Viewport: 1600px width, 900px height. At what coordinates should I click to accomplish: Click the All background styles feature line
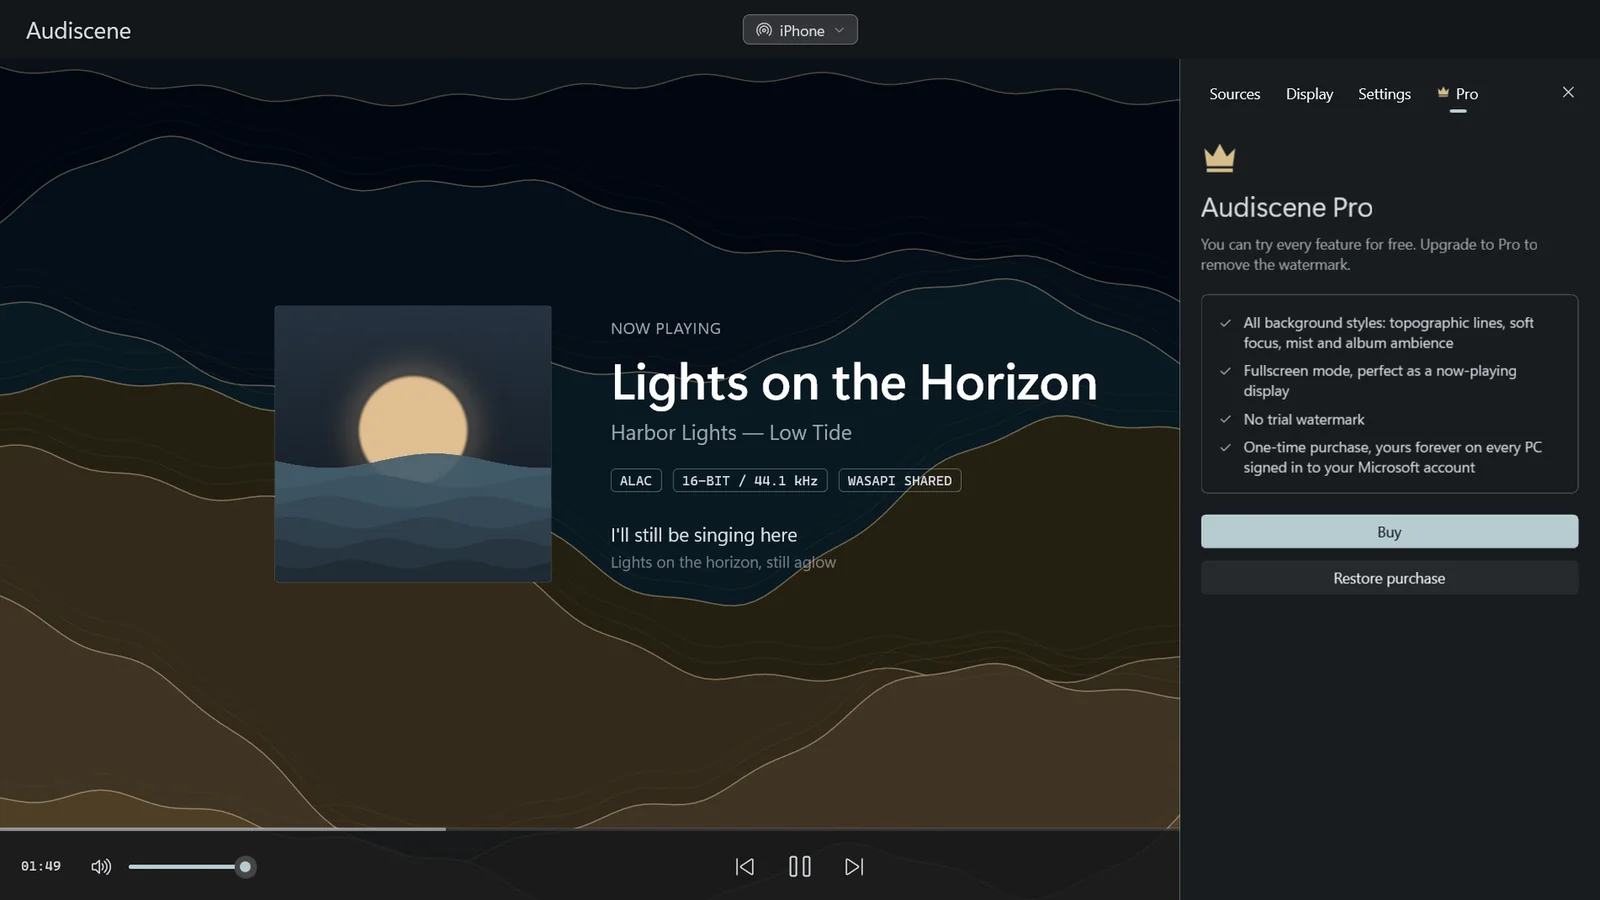tap(1388, 333)
